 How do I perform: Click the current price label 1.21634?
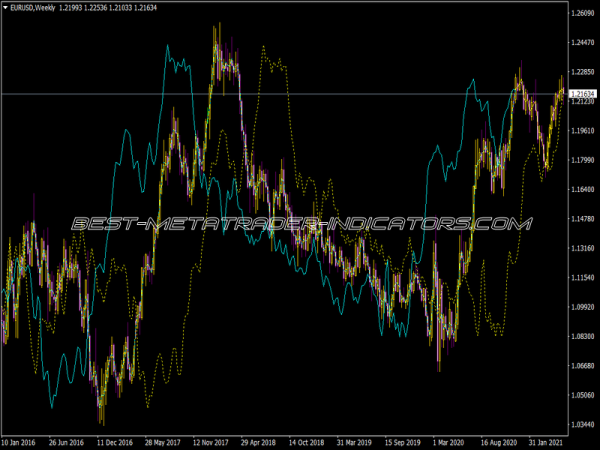click(582, 94)
